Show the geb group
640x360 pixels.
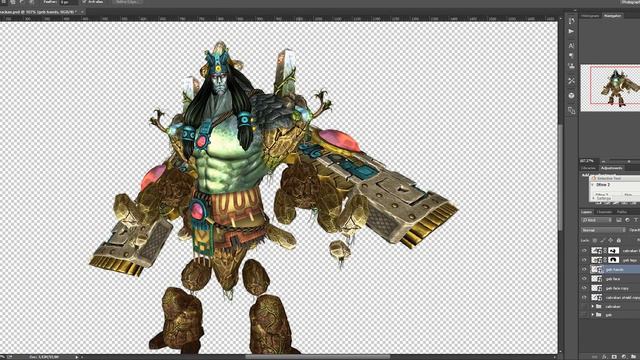pos(584,315)
